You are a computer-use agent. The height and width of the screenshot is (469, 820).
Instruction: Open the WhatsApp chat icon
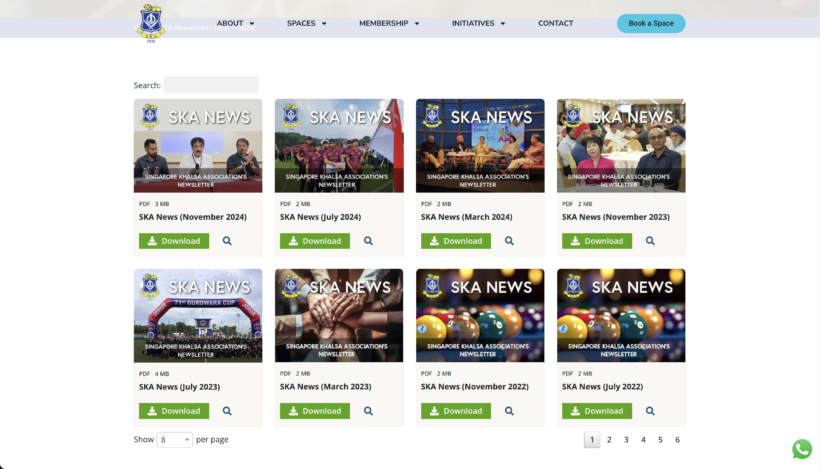point(802,449)
